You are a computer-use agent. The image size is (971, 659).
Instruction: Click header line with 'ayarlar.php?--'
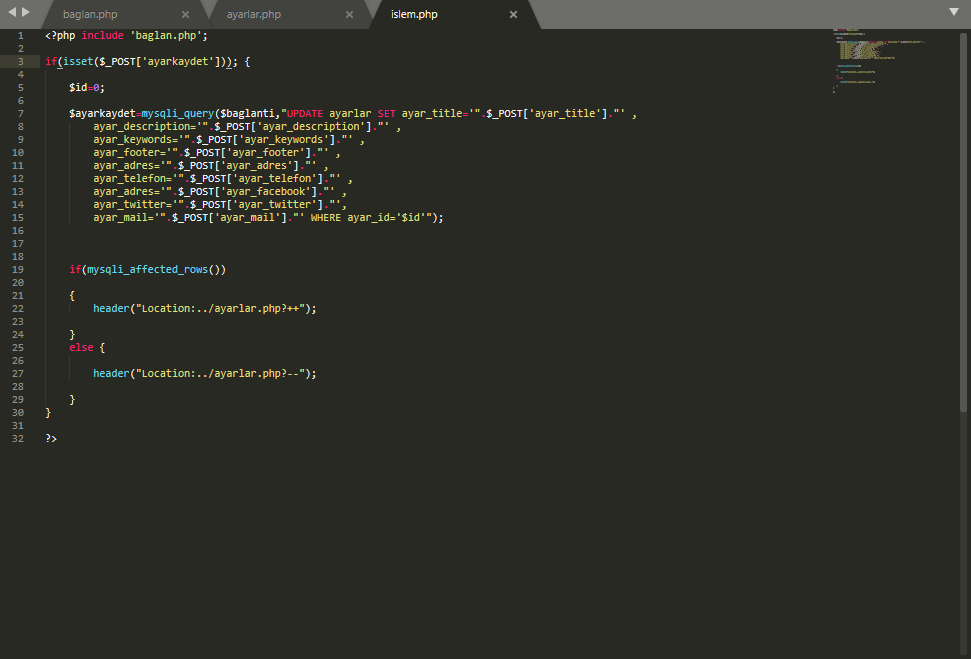[x=204, y=373]
